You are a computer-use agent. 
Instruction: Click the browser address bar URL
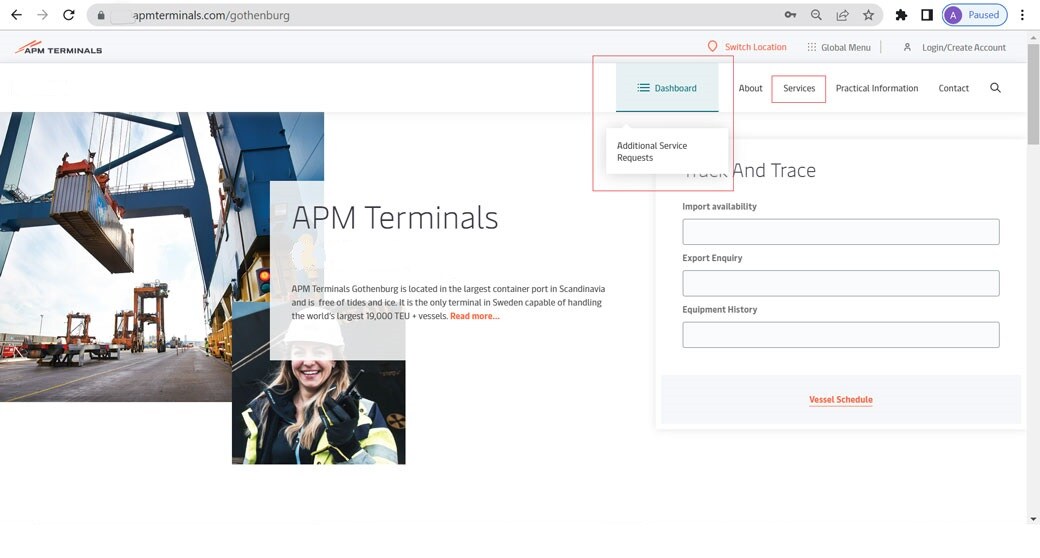(x=211, y=15)
